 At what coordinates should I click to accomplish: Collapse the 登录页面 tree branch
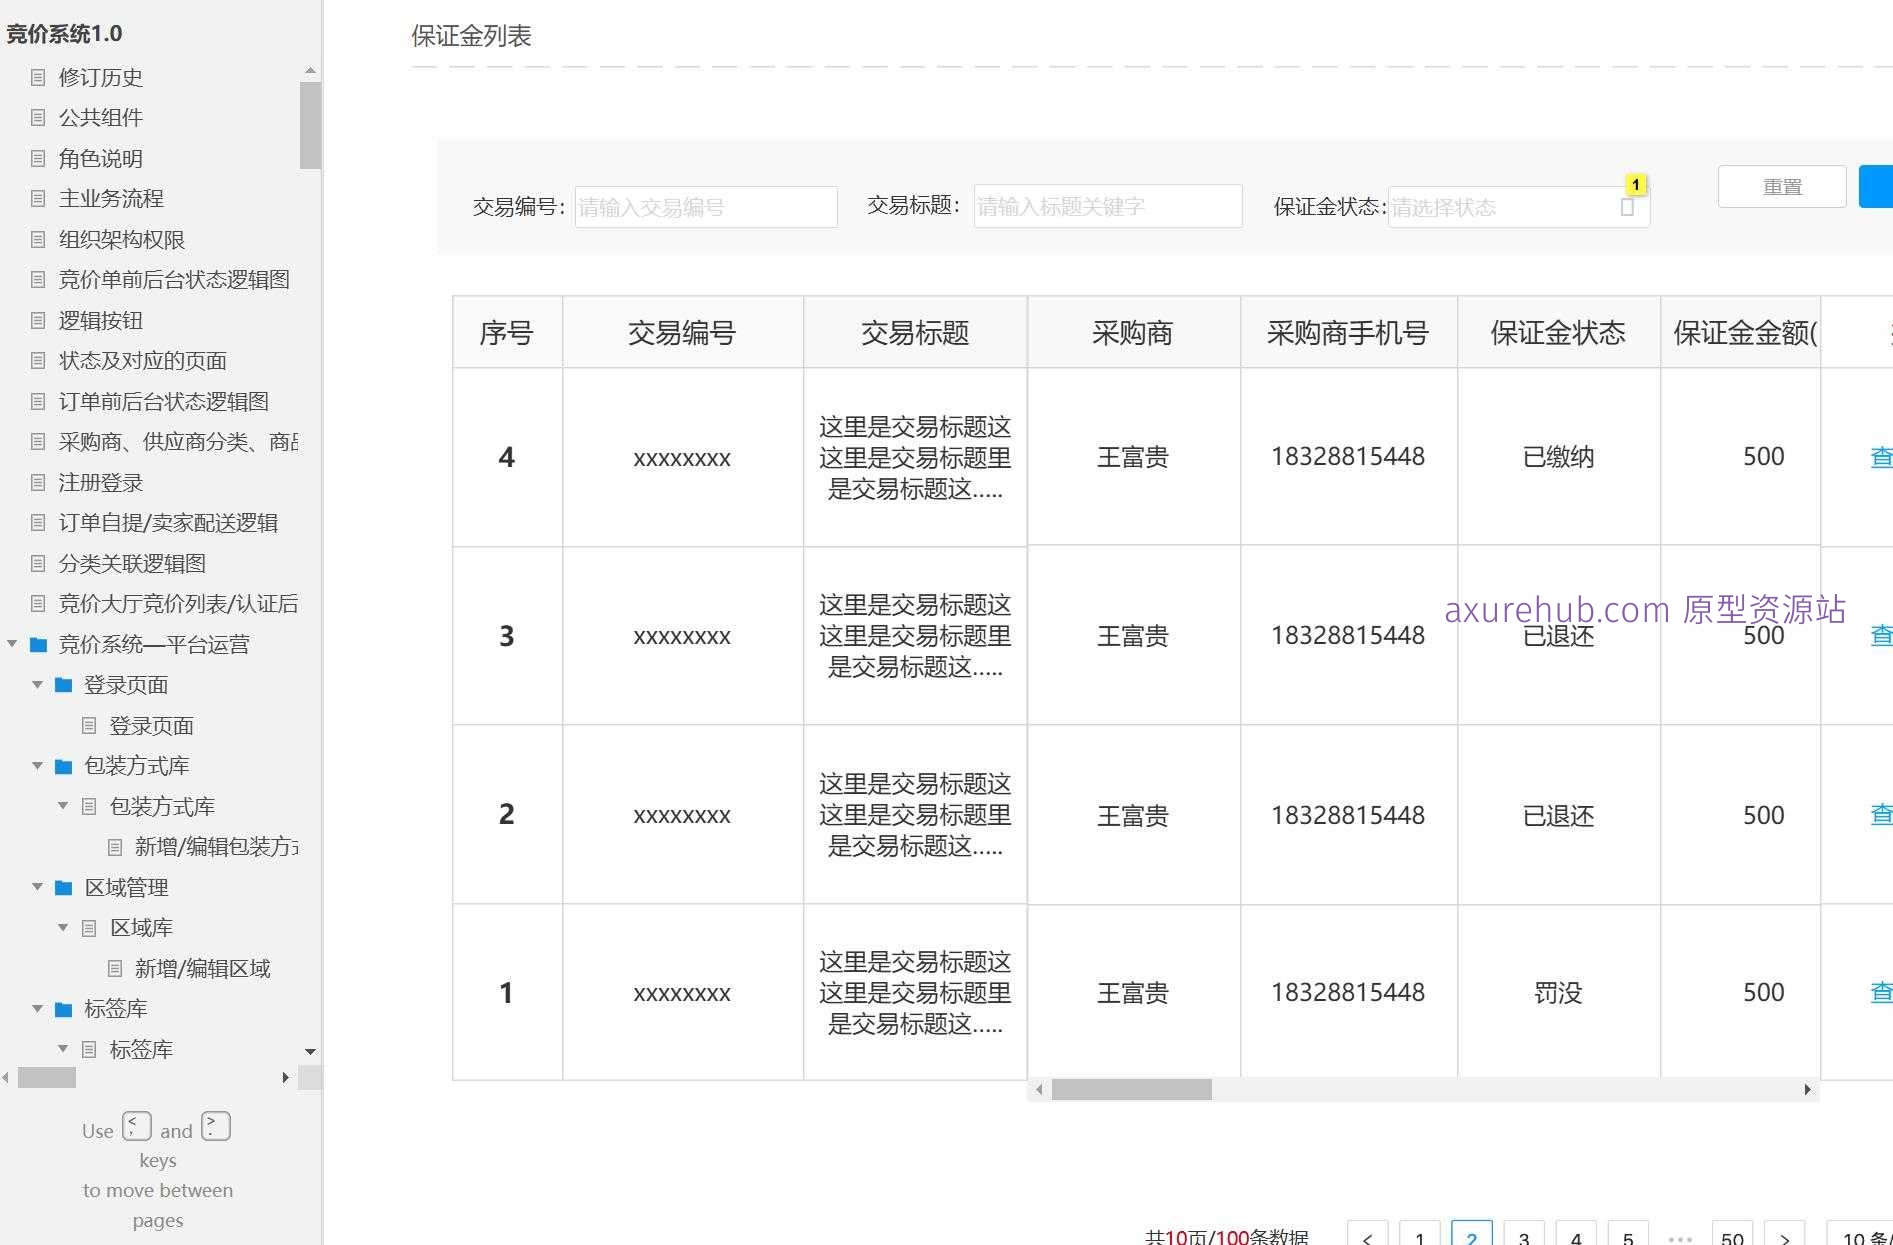(38, 685)
